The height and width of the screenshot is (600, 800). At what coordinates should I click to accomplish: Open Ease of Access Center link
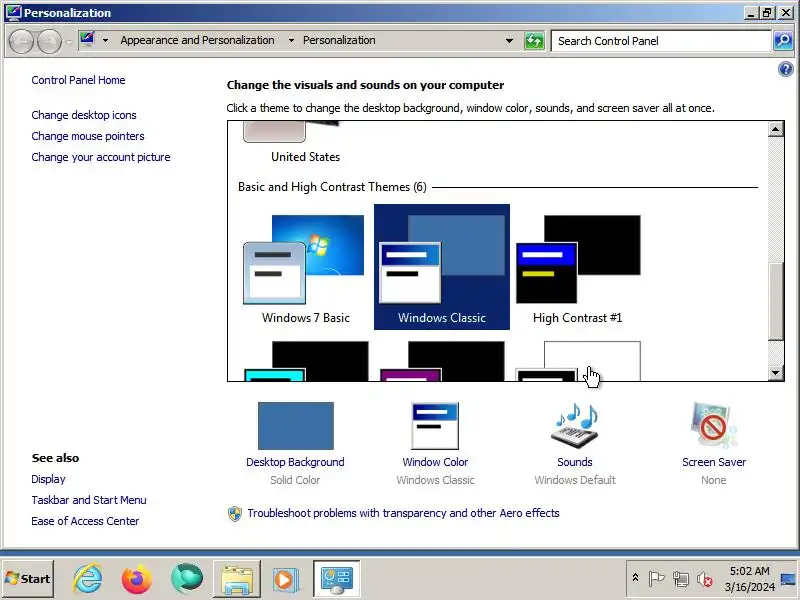(85, 521)
